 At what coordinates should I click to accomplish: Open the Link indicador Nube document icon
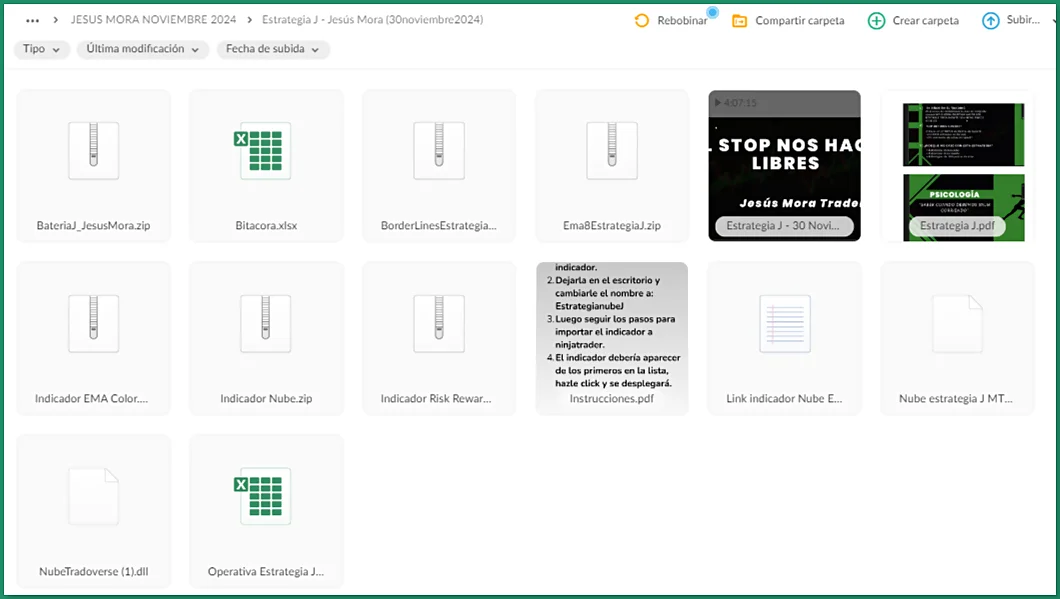coord(785,324)
